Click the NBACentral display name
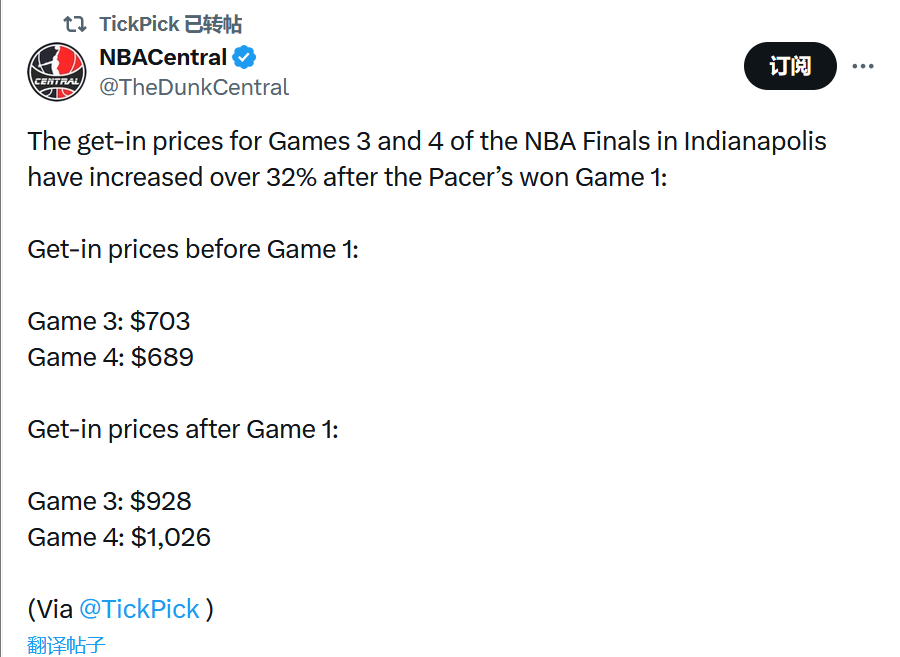Screen dimensions: 900x657 [163, 57]
